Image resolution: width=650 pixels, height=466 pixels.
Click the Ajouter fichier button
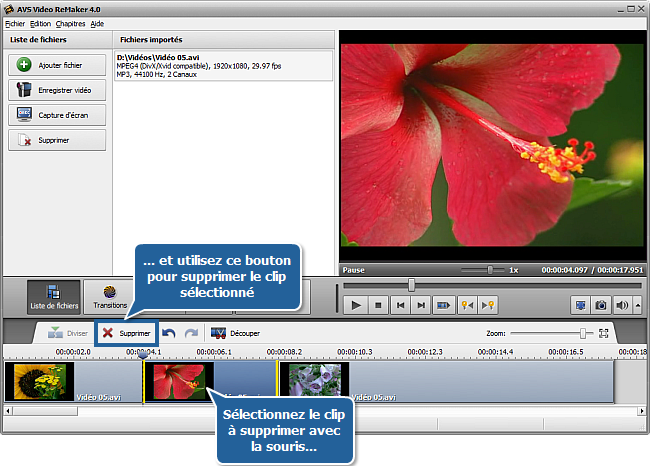tap(57, 65)
